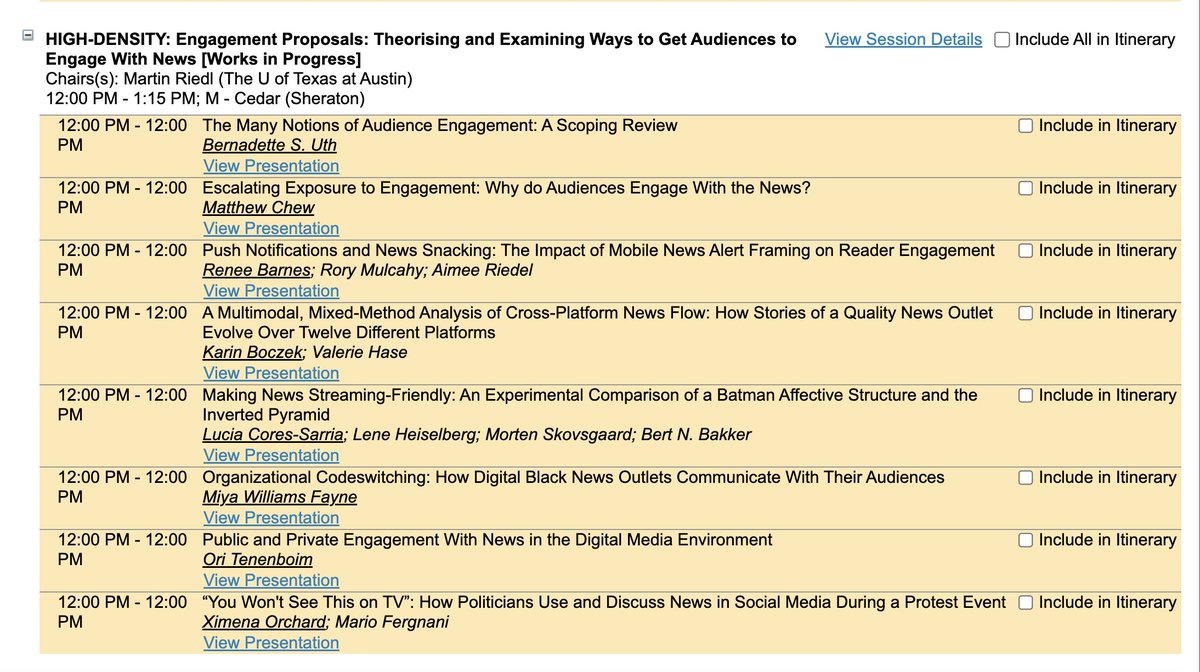Click co-author name Mario Fergnani
This screenshot has width=1200, height=672.
393,621
